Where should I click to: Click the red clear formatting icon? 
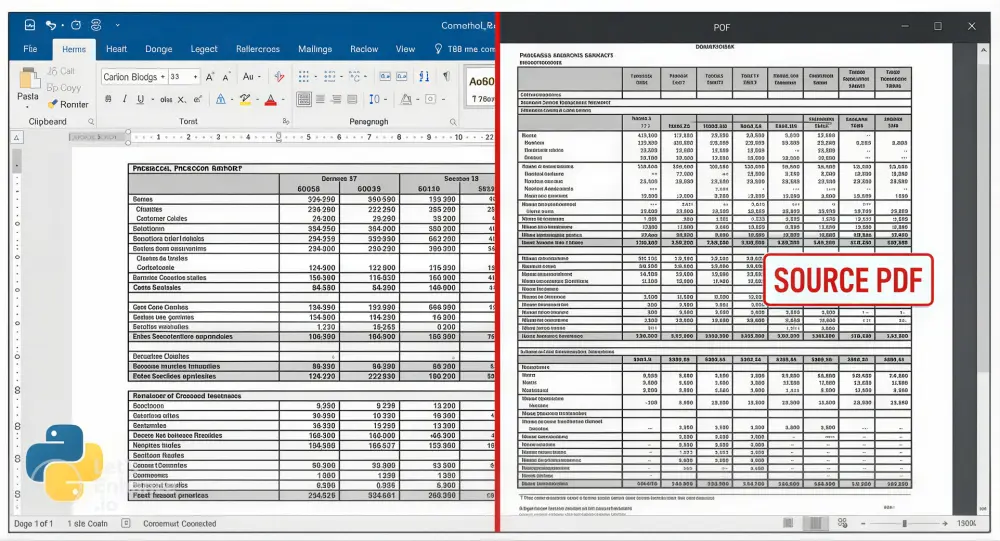[279, 77]
